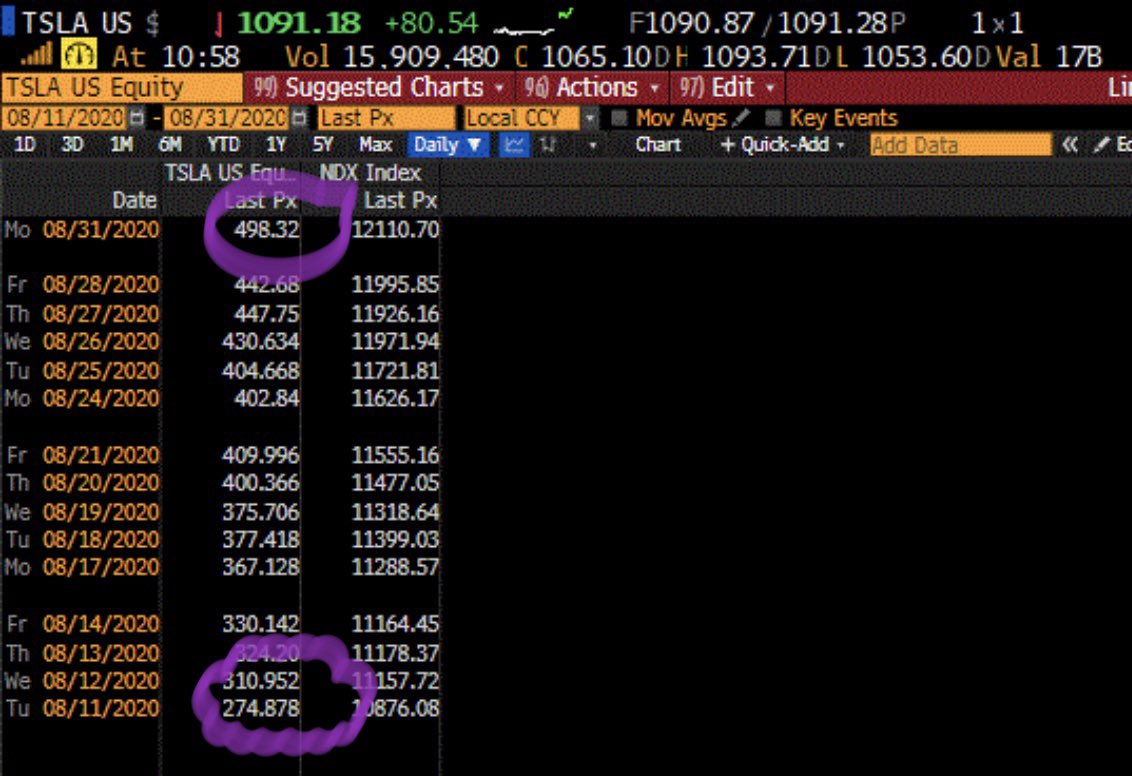The height and width of the screenshot is (776, 1132).
Task: Click TSLA price 430.634
Action: click(261, 341)
